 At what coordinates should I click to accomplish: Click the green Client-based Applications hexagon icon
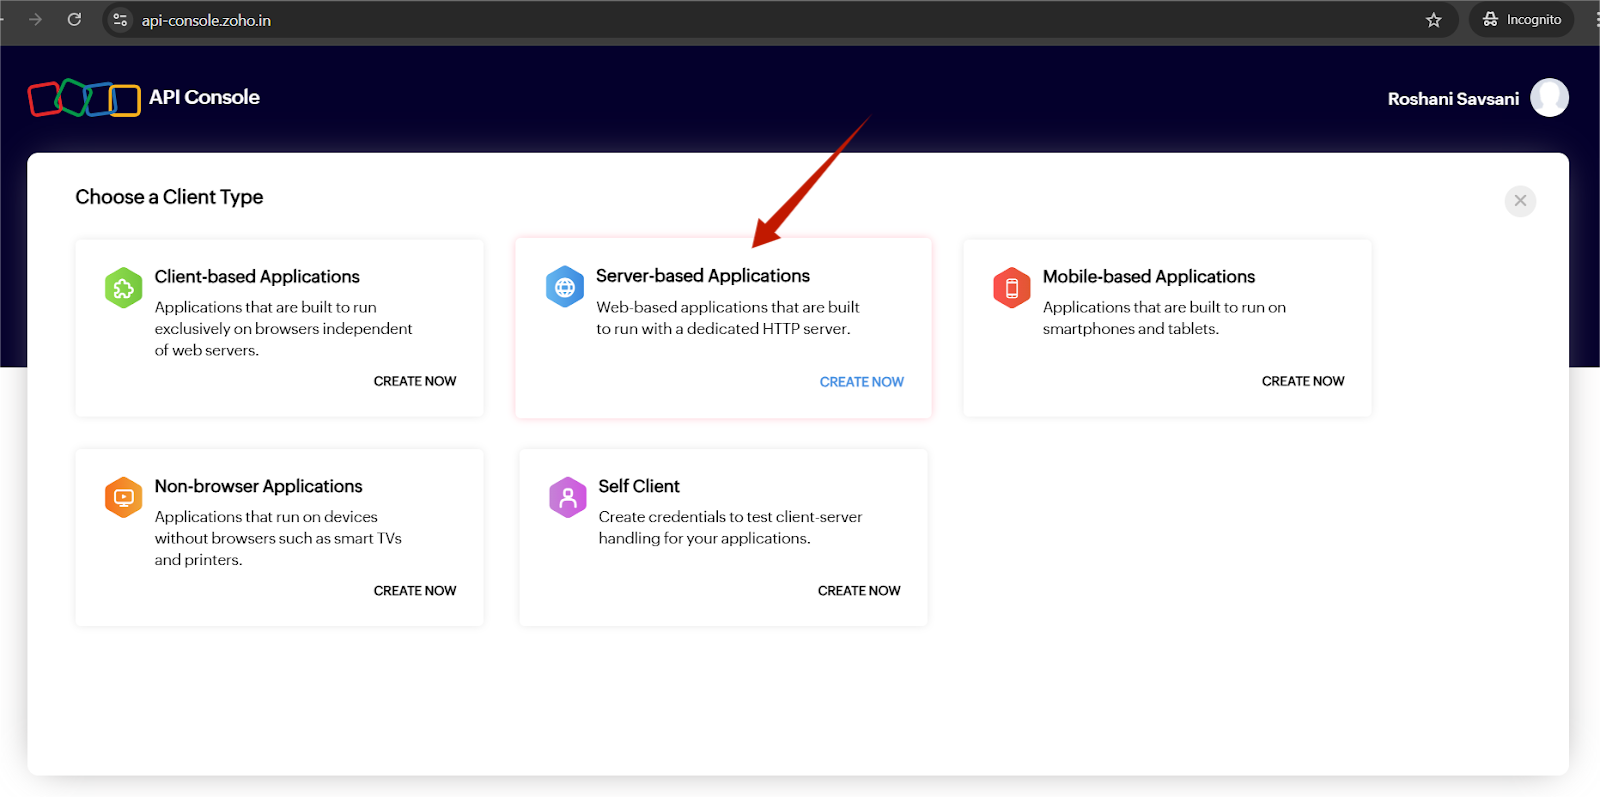coord(123,288)
